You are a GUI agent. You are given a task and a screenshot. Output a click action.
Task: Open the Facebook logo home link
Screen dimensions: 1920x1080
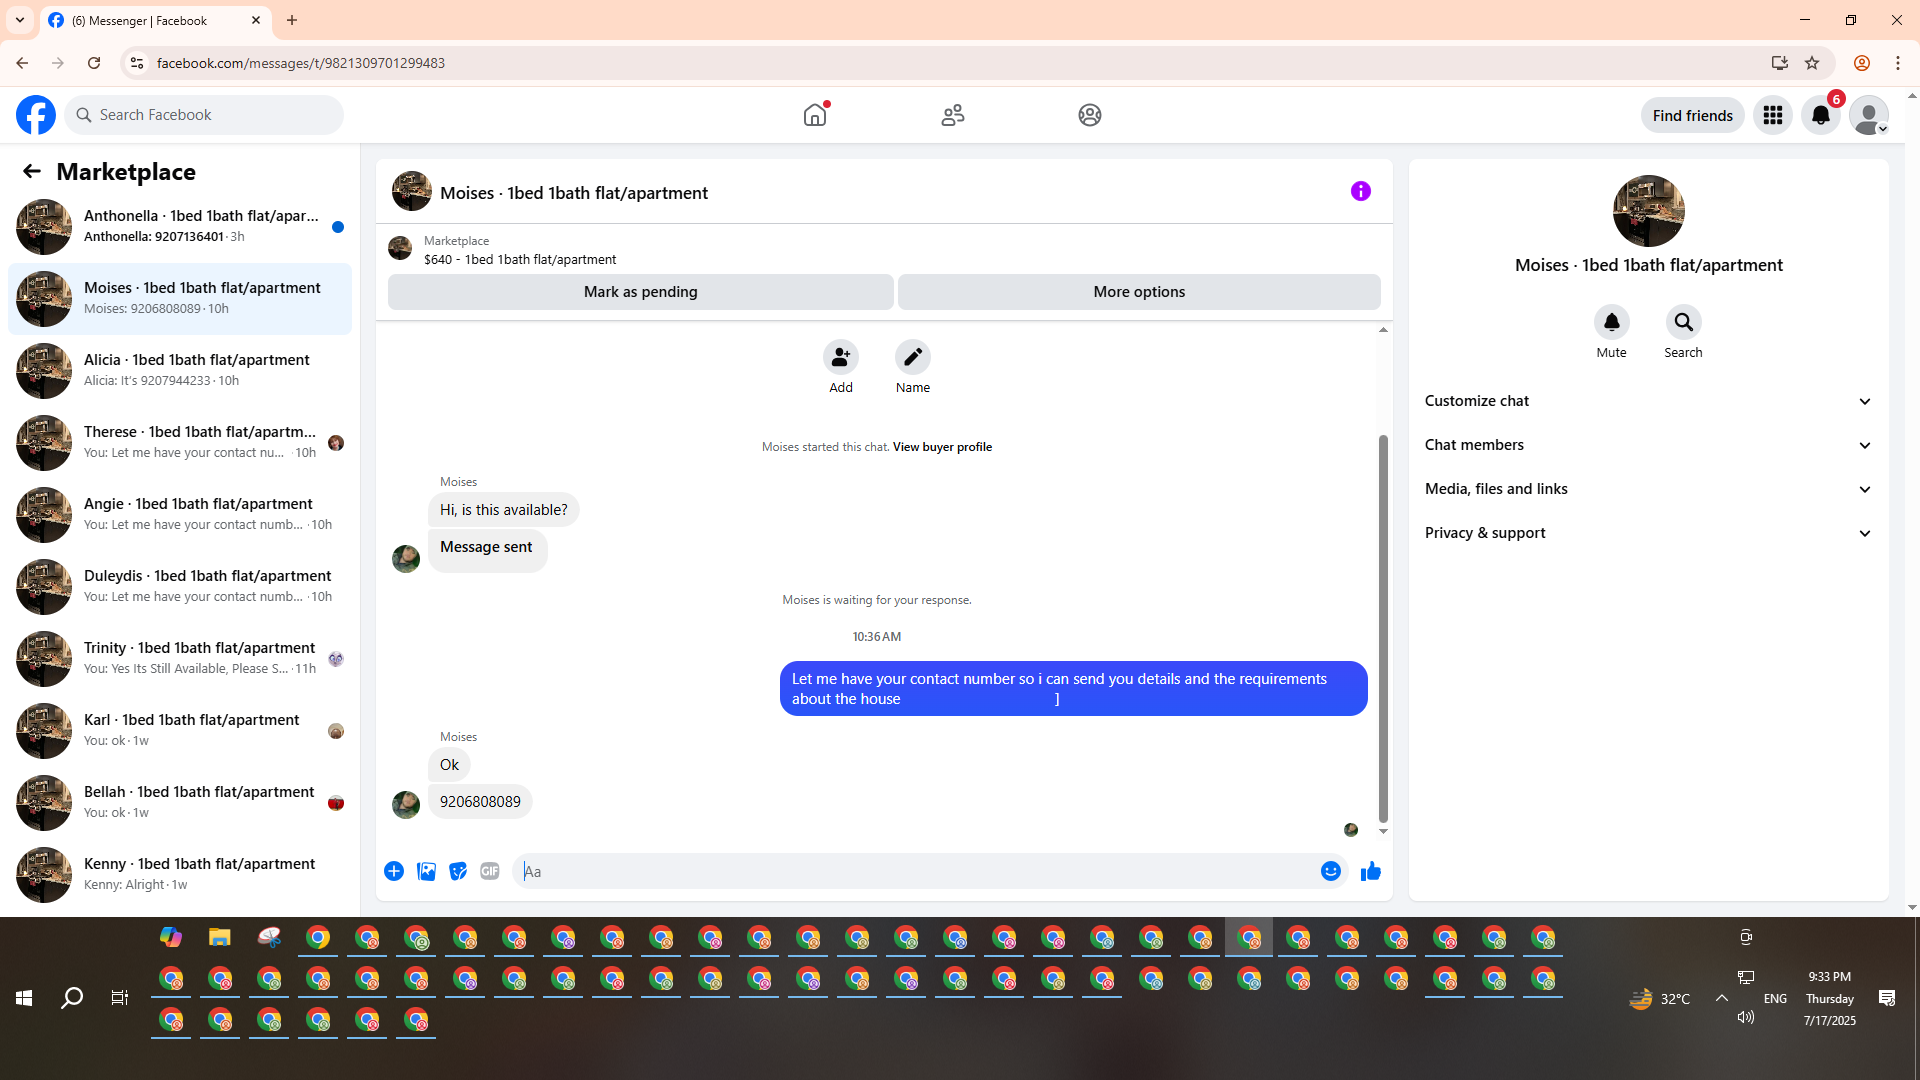point(36,115)
